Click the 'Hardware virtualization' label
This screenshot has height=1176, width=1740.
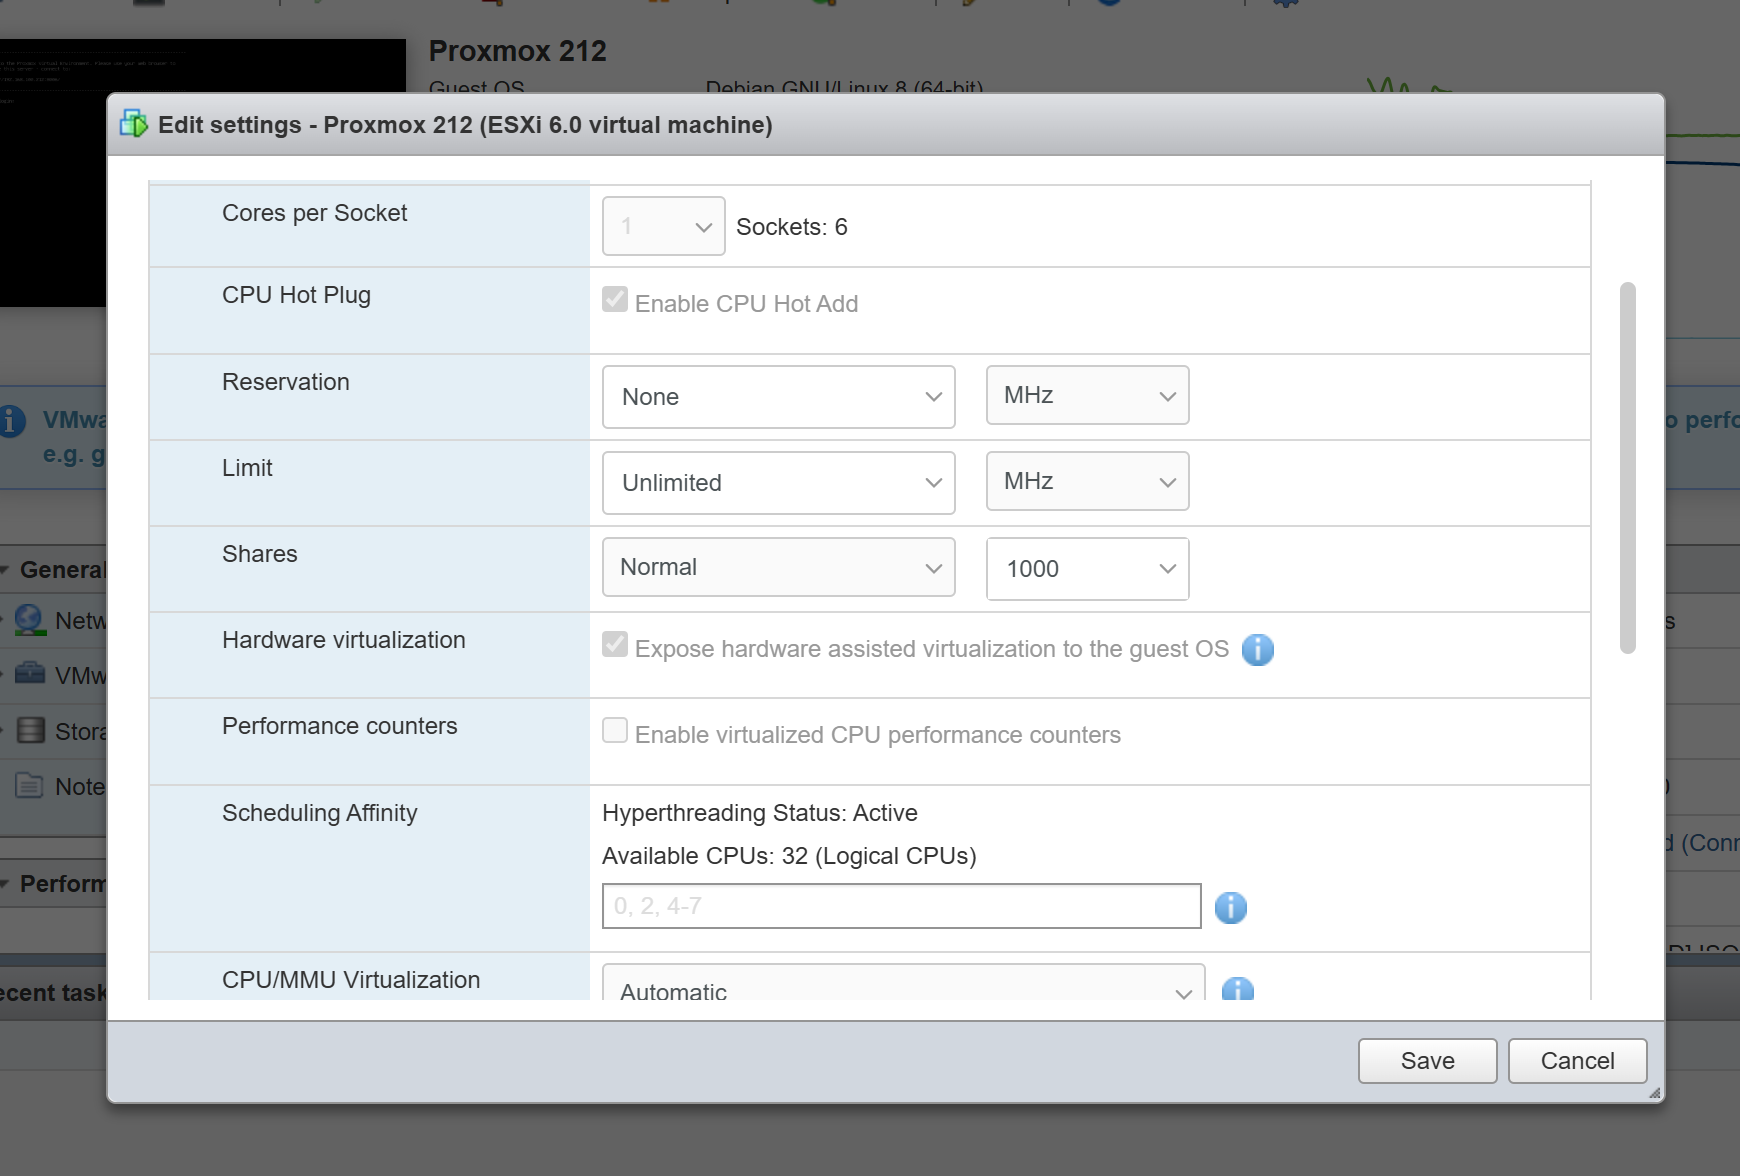click(x=344, y=640)
